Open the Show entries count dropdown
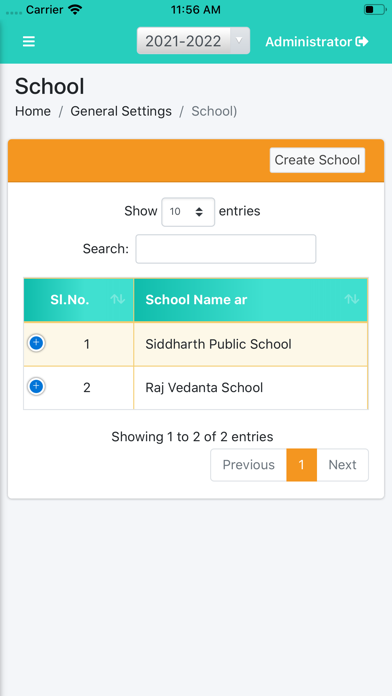 pos(188,212)
